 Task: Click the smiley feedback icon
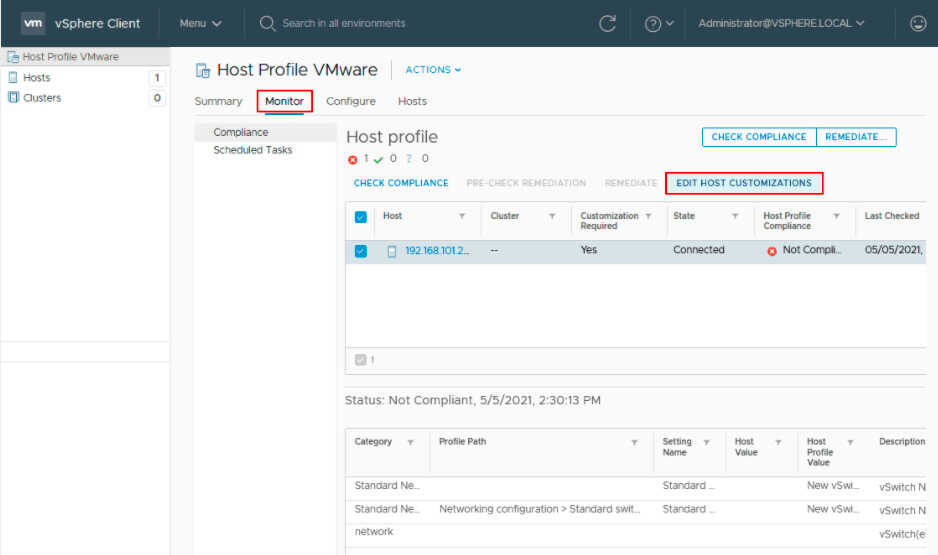click(918, 23)
